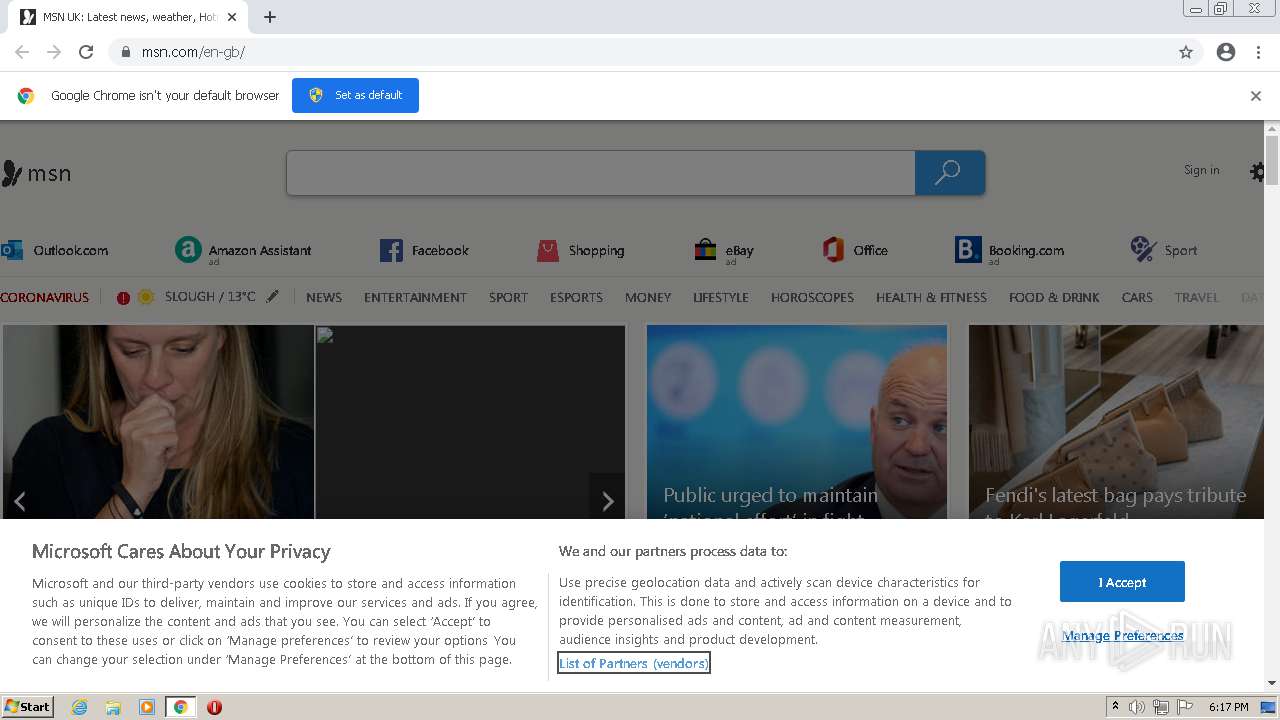Show the next carousel slide
Screen dimensions: 1280x720
[607, 500]
